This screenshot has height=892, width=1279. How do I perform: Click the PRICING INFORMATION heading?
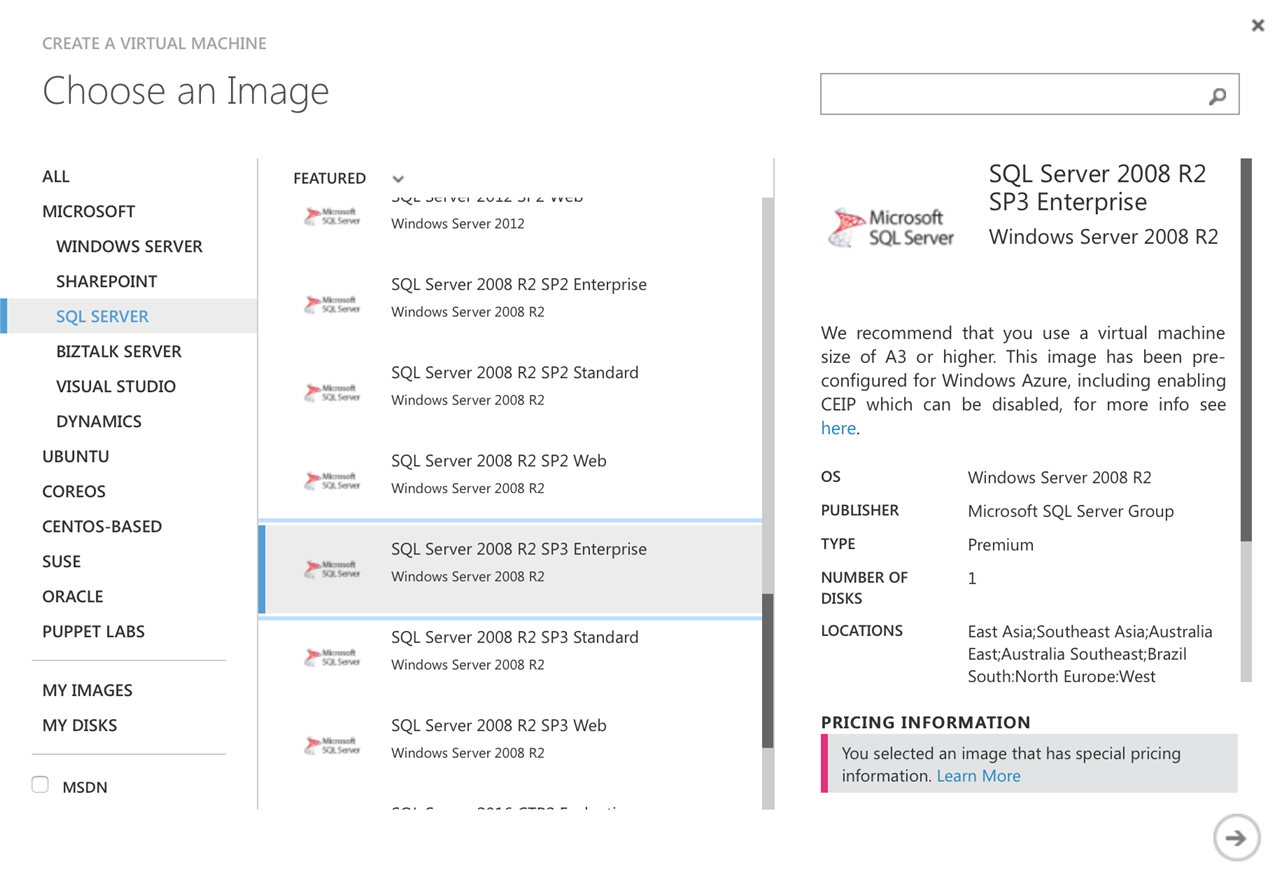click(x=926, y=722)
